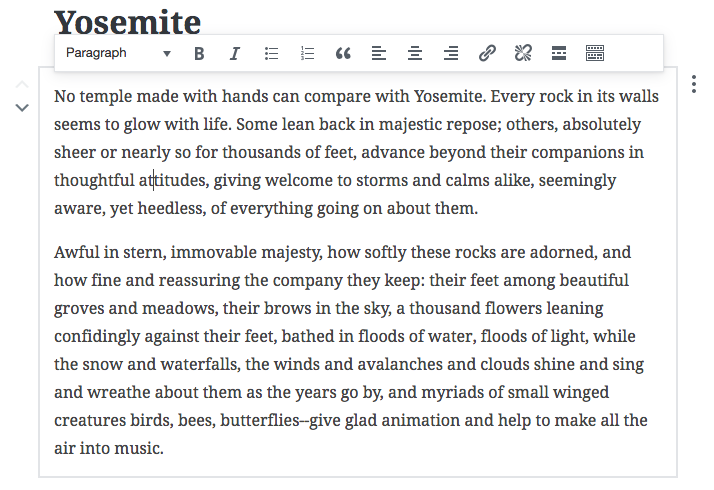Apply blockquote formatting
This screenshot has width=714, height=490.
point(343,53)
